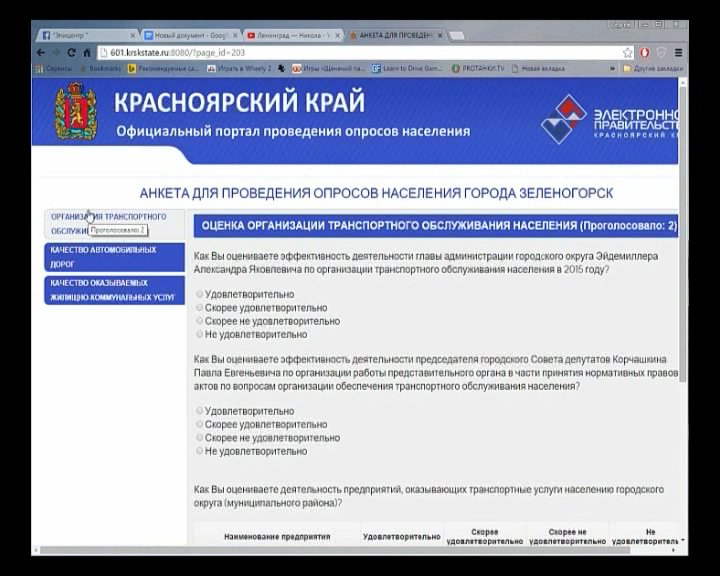Choose Скорее не удовлетворительно for the Корчашкин question
The width and height of the screenshot is (720, 576).
tap(199, 437)
